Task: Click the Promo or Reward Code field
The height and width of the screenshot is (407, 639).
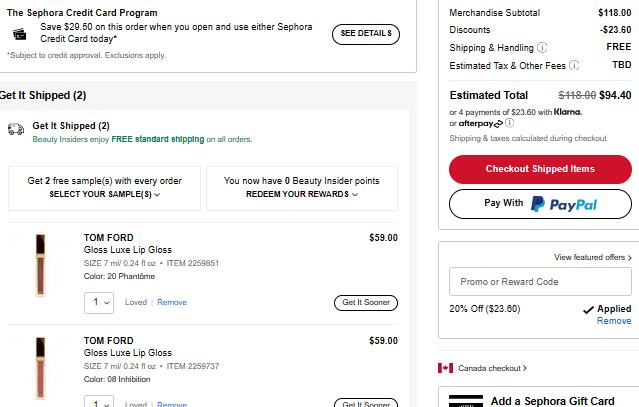Action: pyautogui.click(x=540, y=282)
